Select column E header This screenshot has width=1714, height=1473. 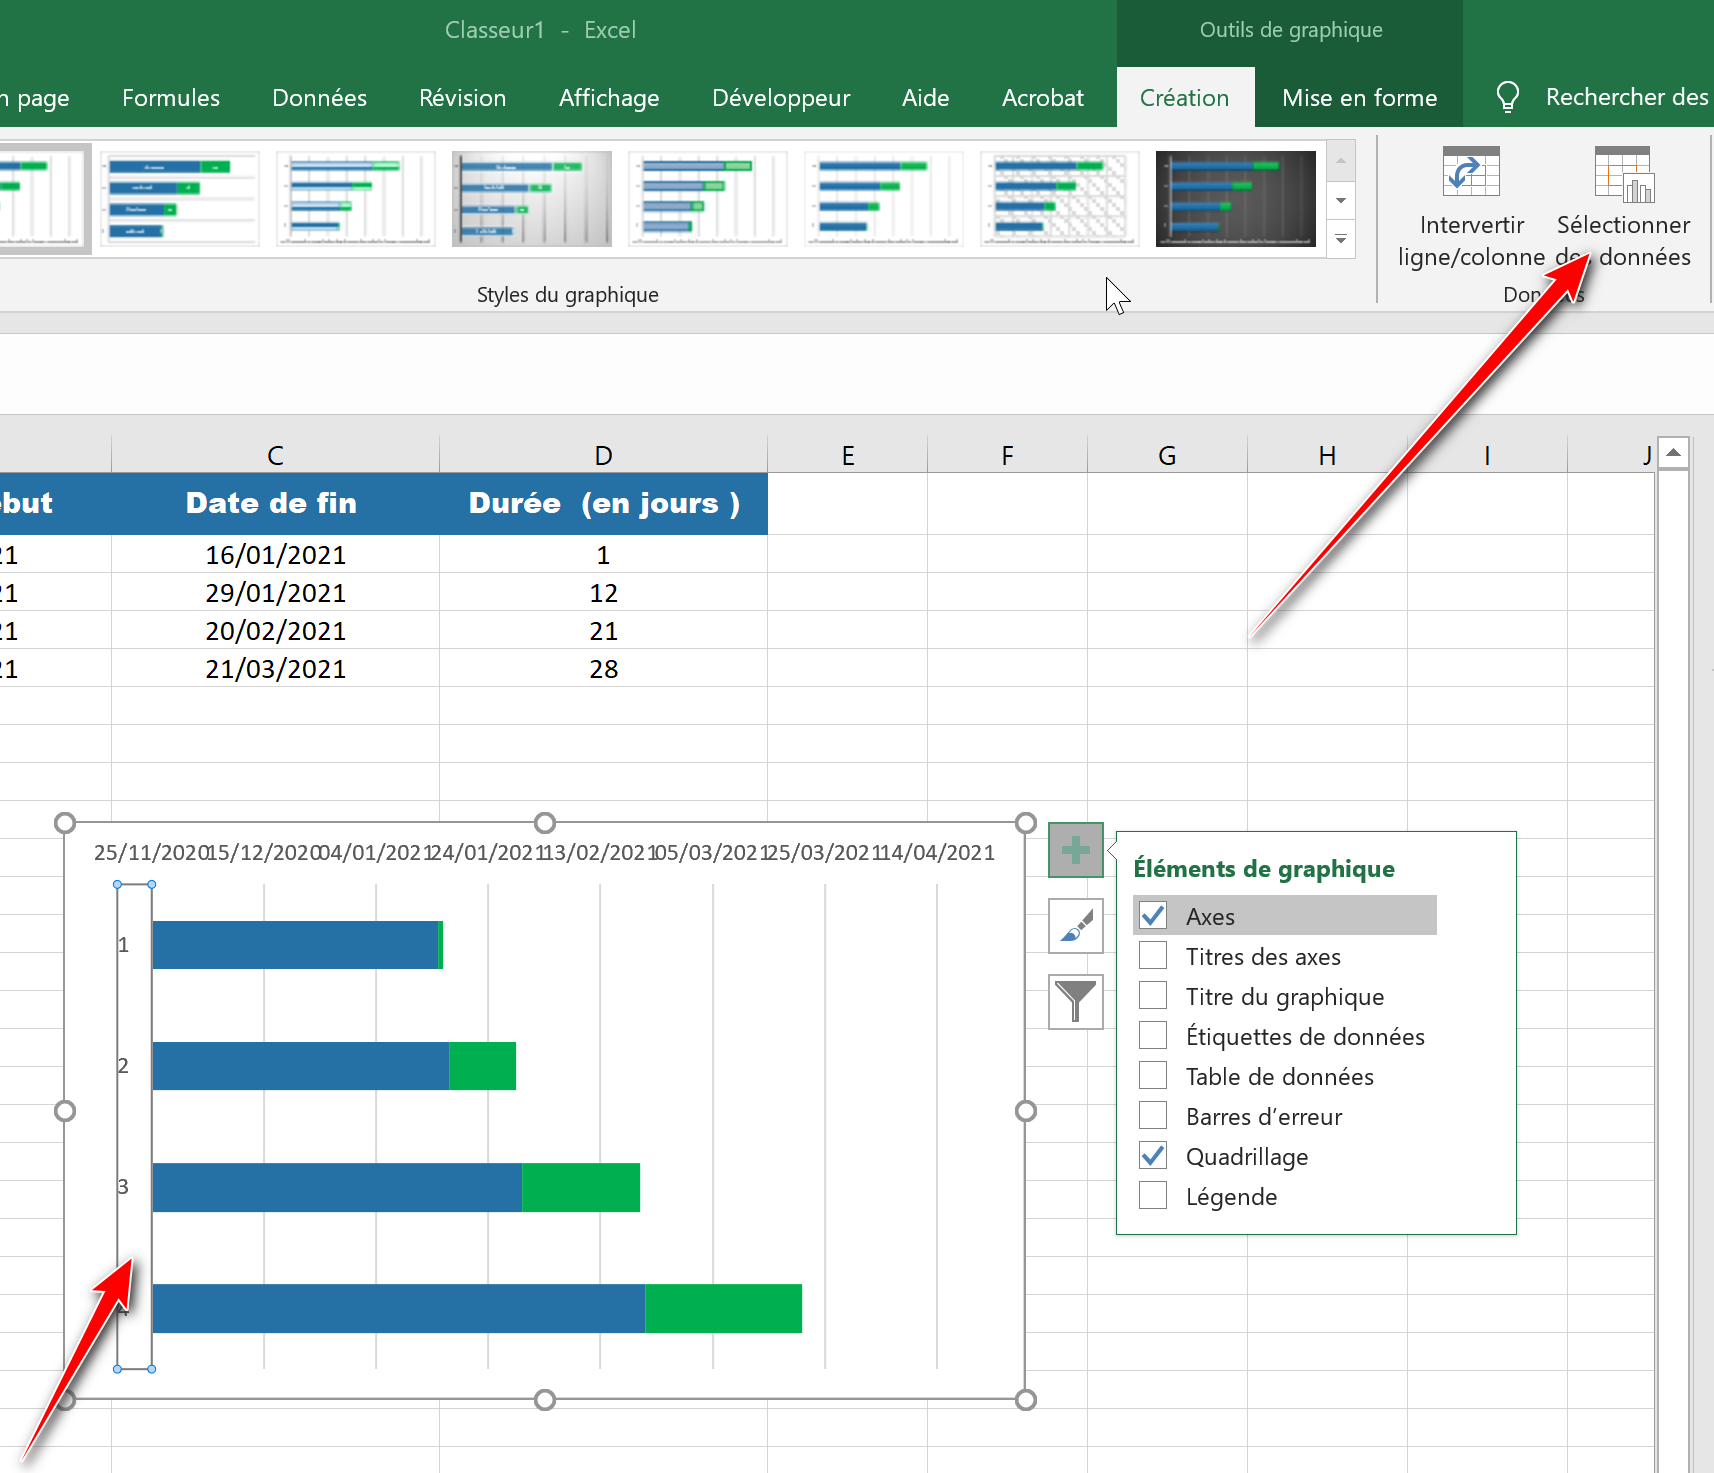tap(847, 455)
